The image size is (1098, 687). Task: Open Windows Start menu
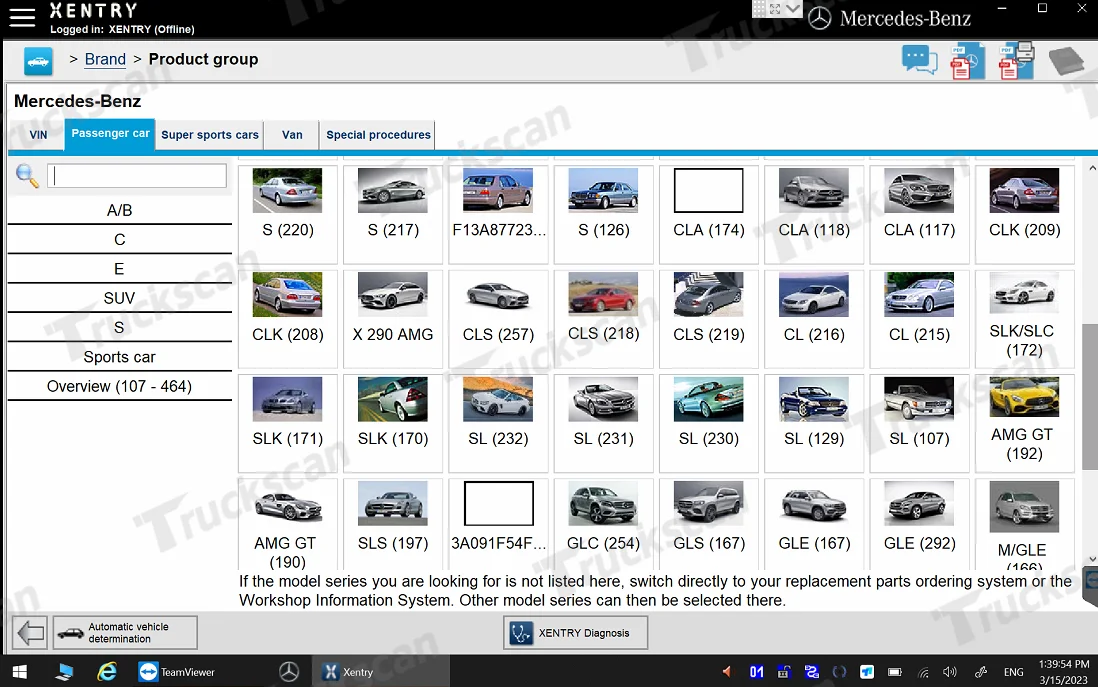tap(20, 672)
